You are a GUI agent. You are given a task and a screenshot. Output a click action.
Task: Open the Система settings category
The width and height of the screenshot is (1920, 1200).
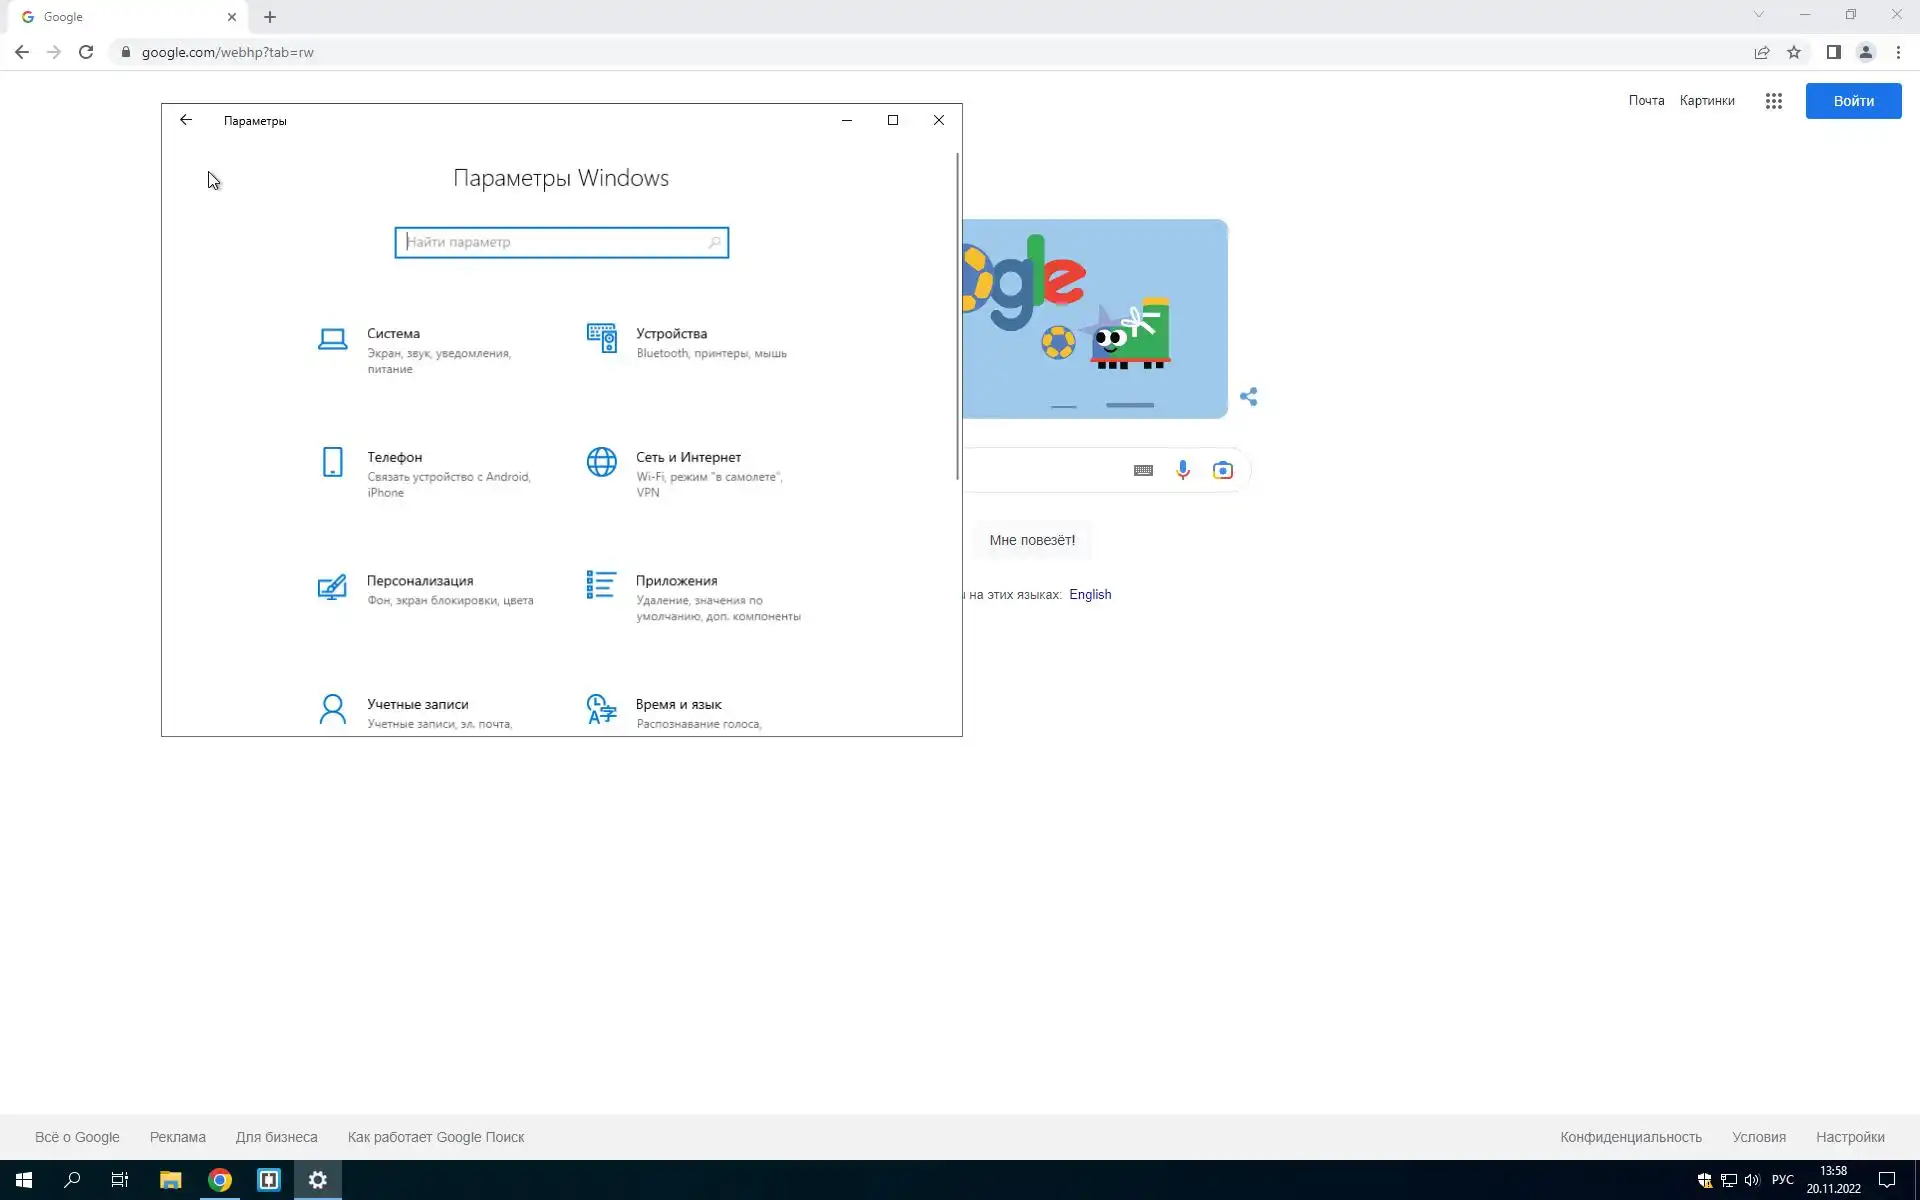(x=393, y=334)
